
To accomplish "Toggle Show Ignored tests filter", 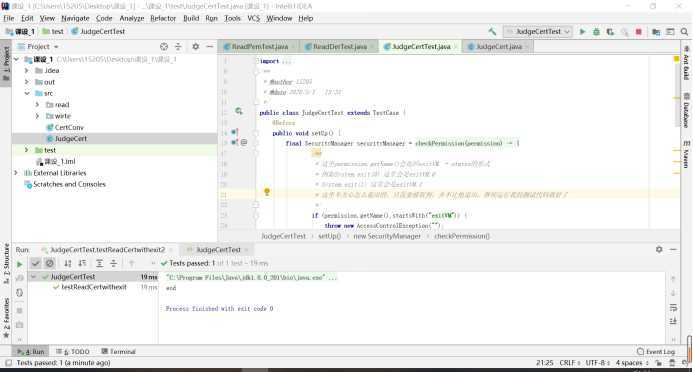I will coord(50,263).
